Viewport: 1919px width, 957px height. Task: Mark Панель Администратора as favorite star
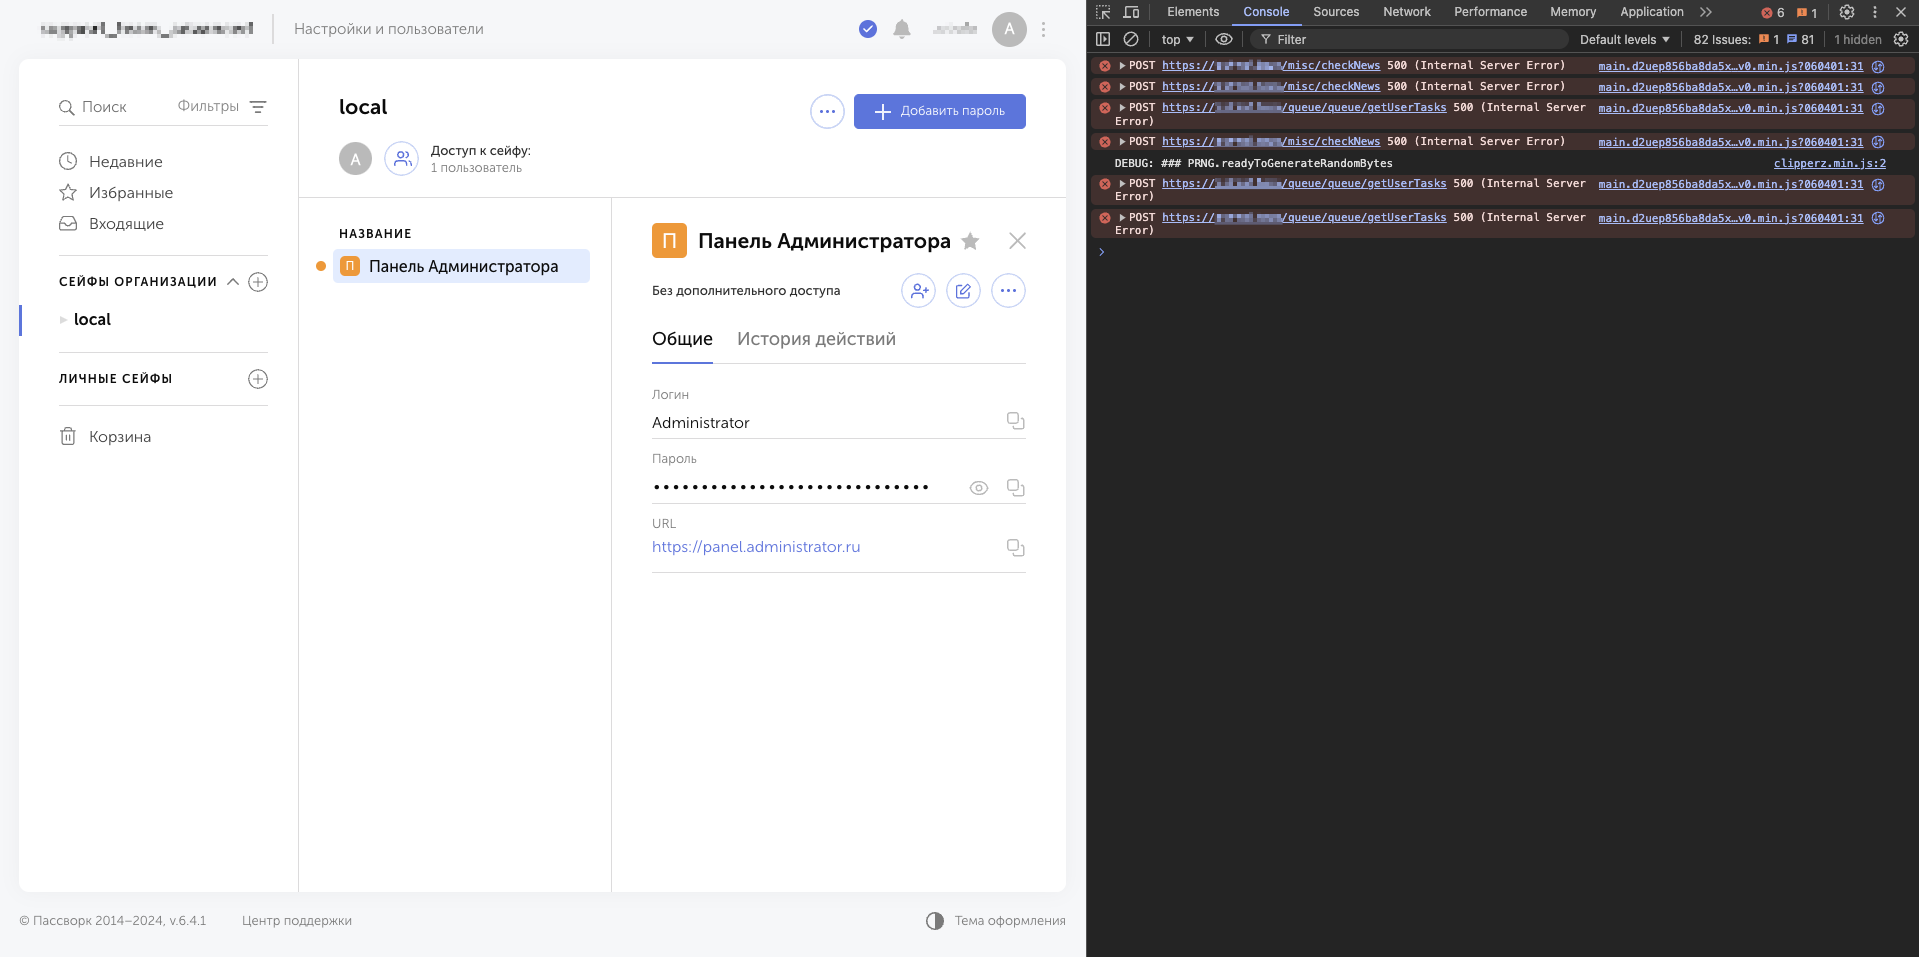pyautogui.click(x=970, y=241)
